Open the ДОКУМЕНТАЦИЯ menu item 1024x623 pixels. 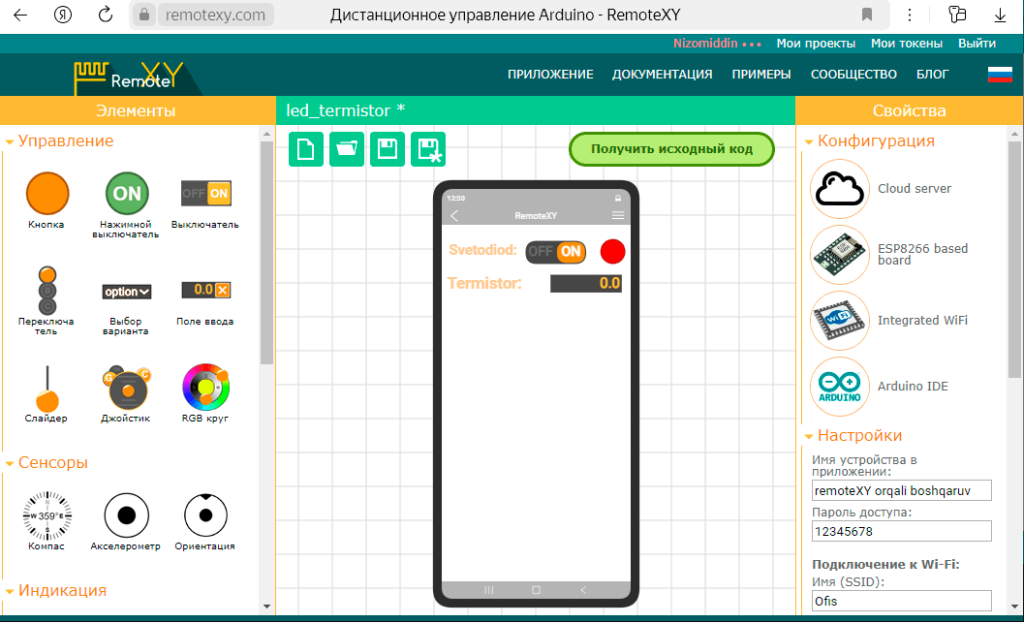662,74
